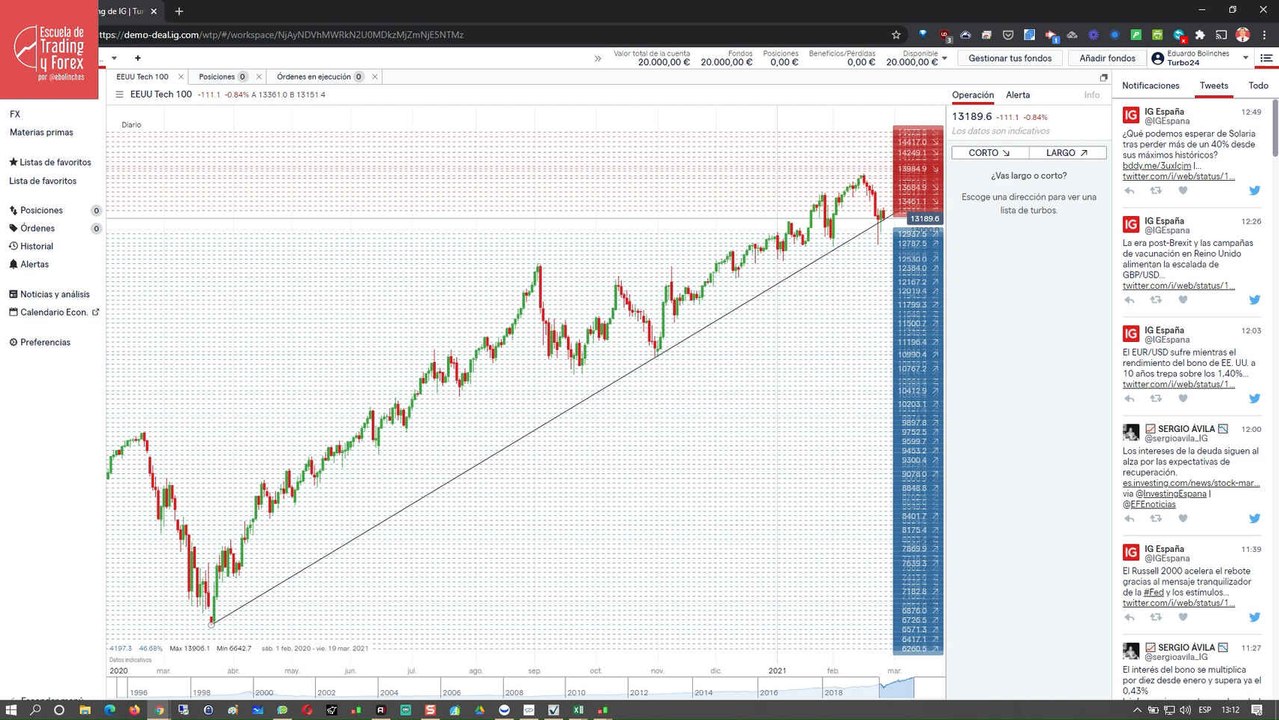Click the Diario timeframe label on chart

coord(131,124)
